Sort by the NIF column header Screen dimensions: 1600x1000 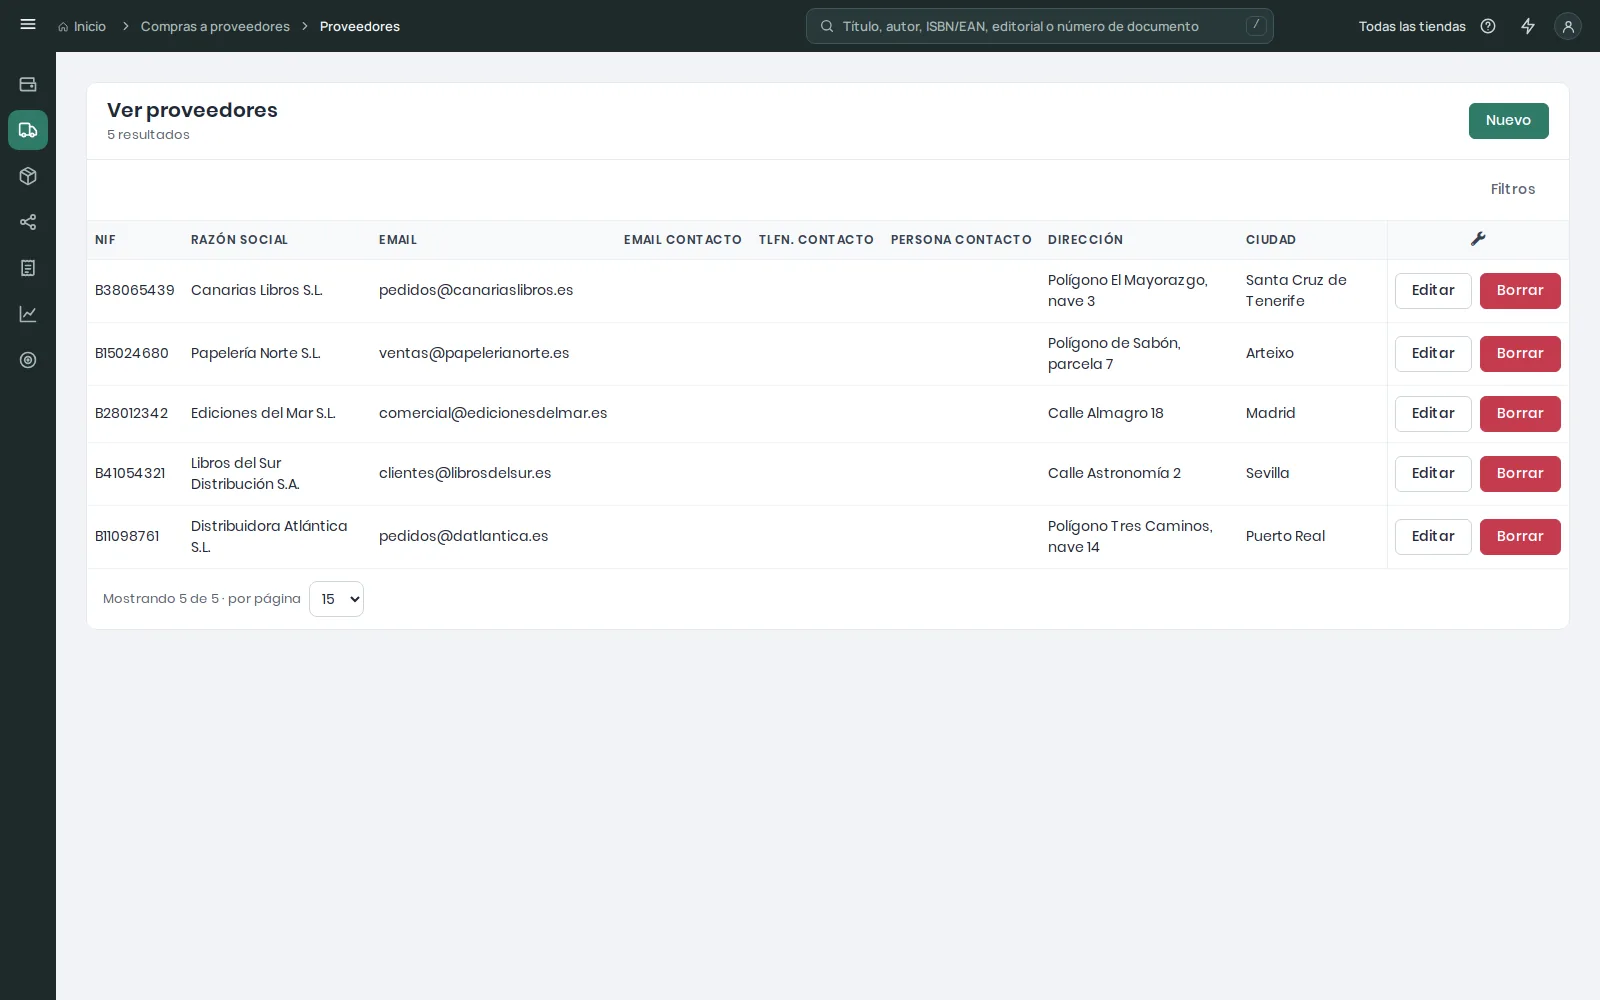(105, 240)
